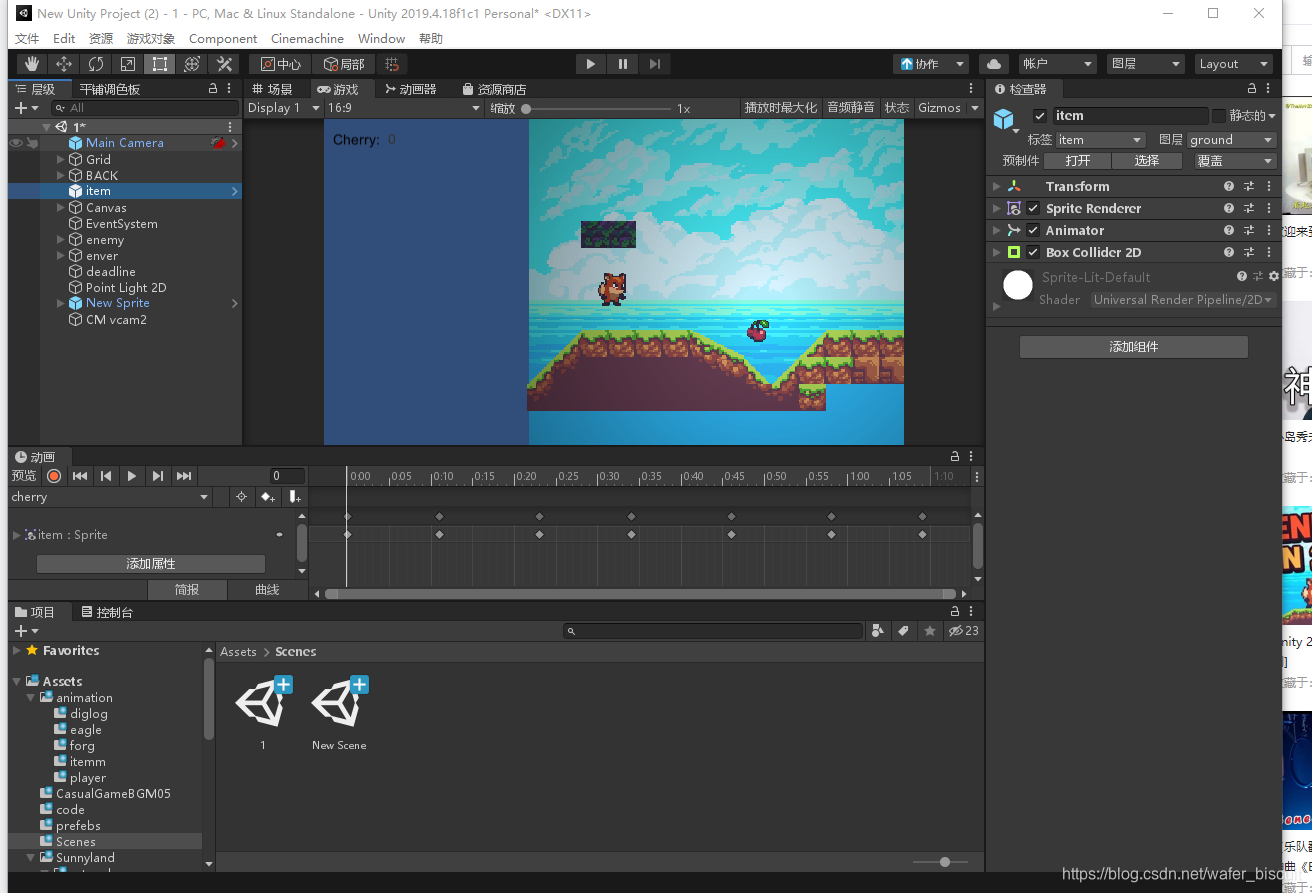Select the Move tool
The width and height of the screenshot is (1312, 893).
click(x=64, y=64)
